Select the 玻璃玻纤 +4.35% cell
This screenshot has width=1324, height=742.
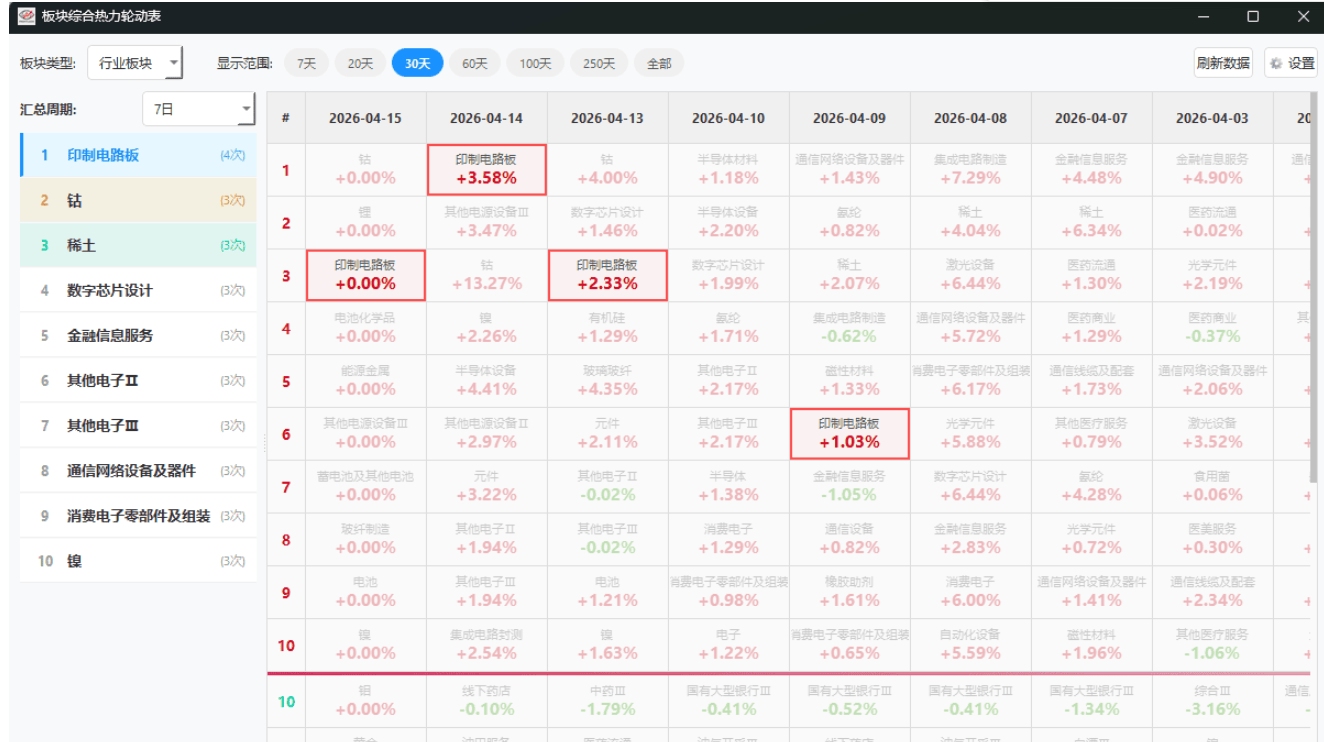608,381
